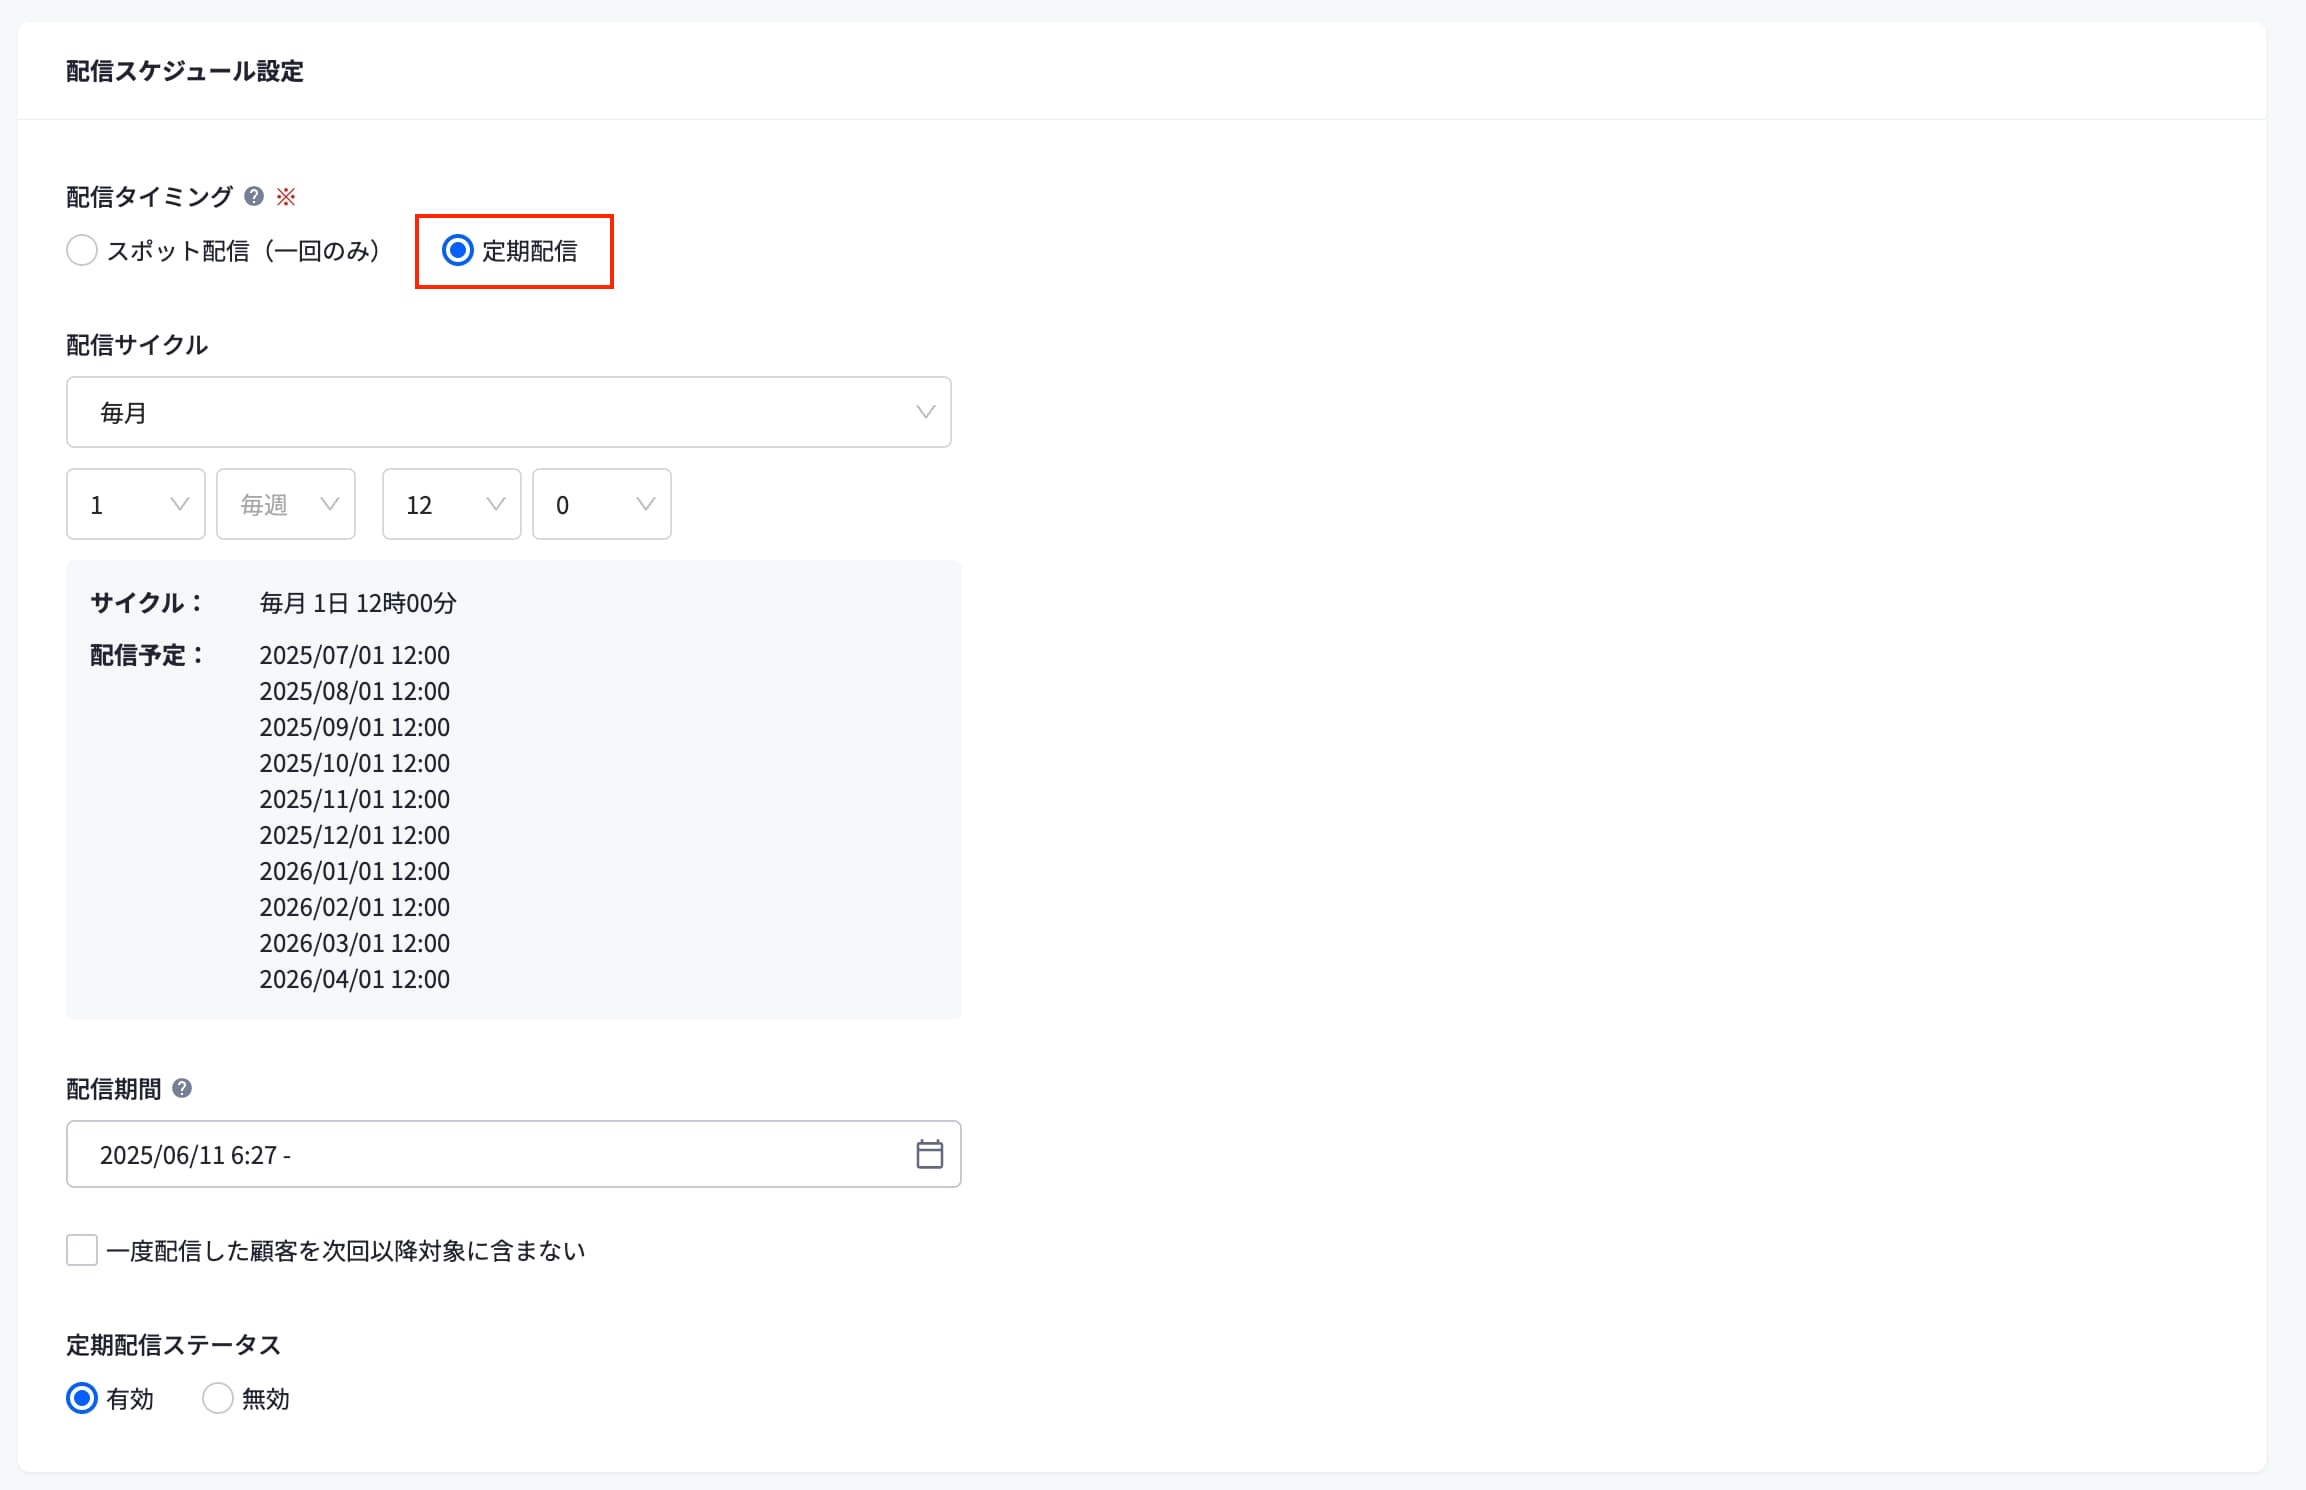
Task: Open disabled 毎週 dropdown
Action: tap(286, 504)
